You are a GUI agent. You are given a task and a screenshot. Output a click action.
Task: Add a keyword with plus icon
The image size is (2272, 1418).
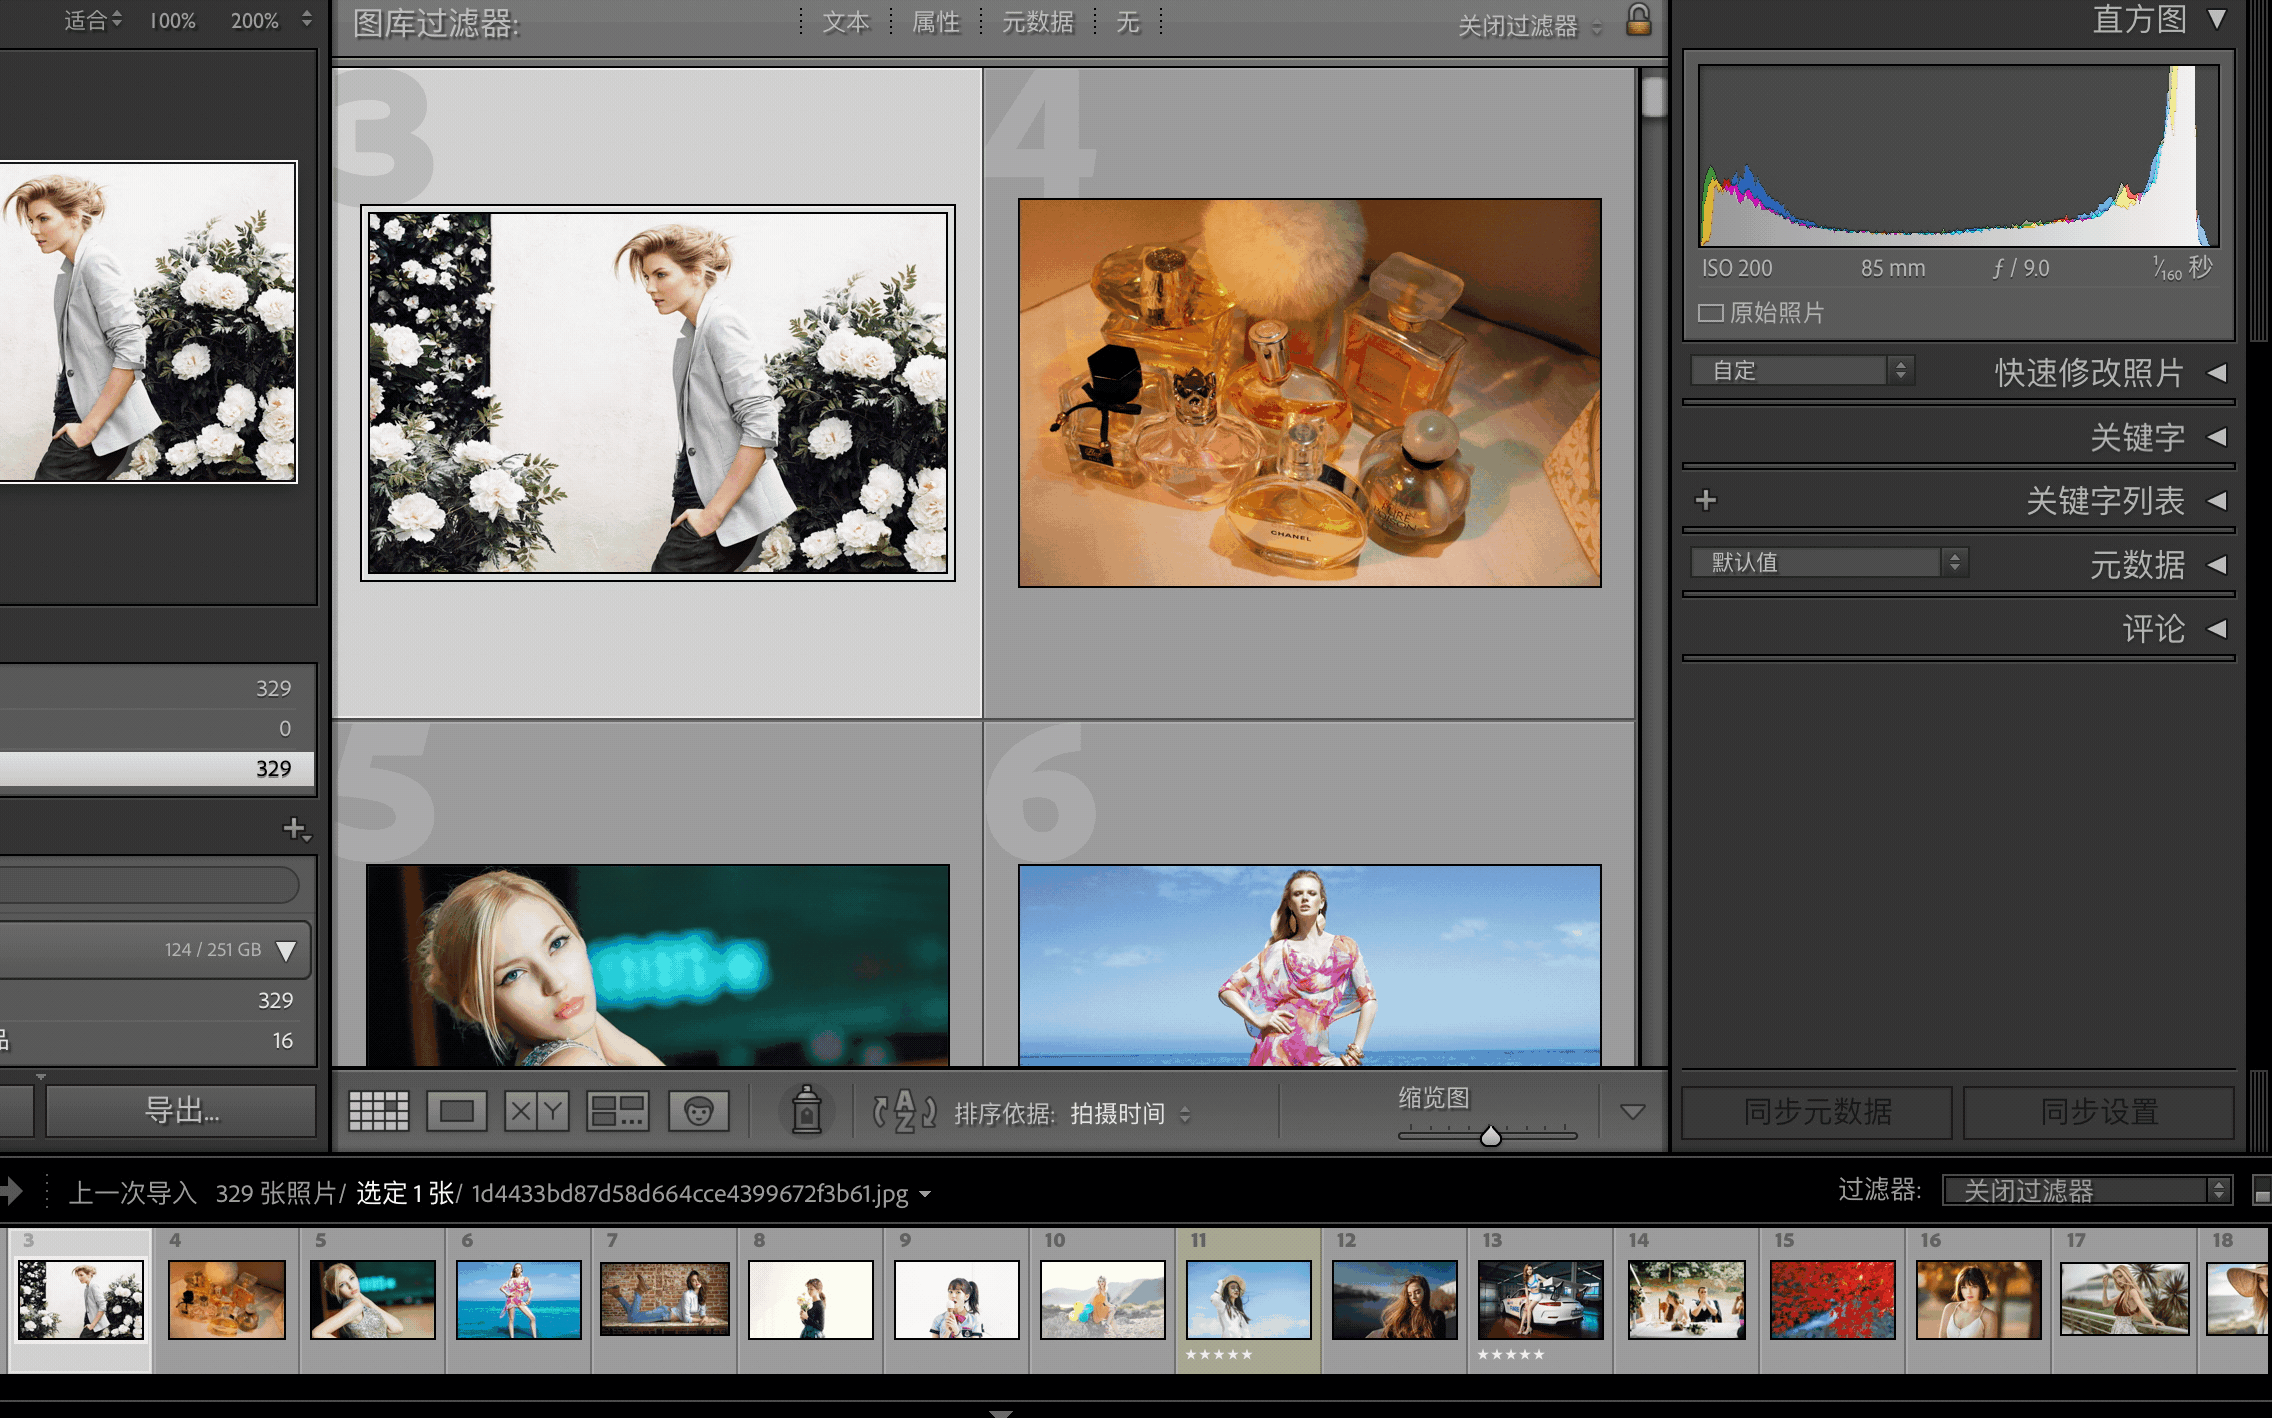coord(1706,500)
